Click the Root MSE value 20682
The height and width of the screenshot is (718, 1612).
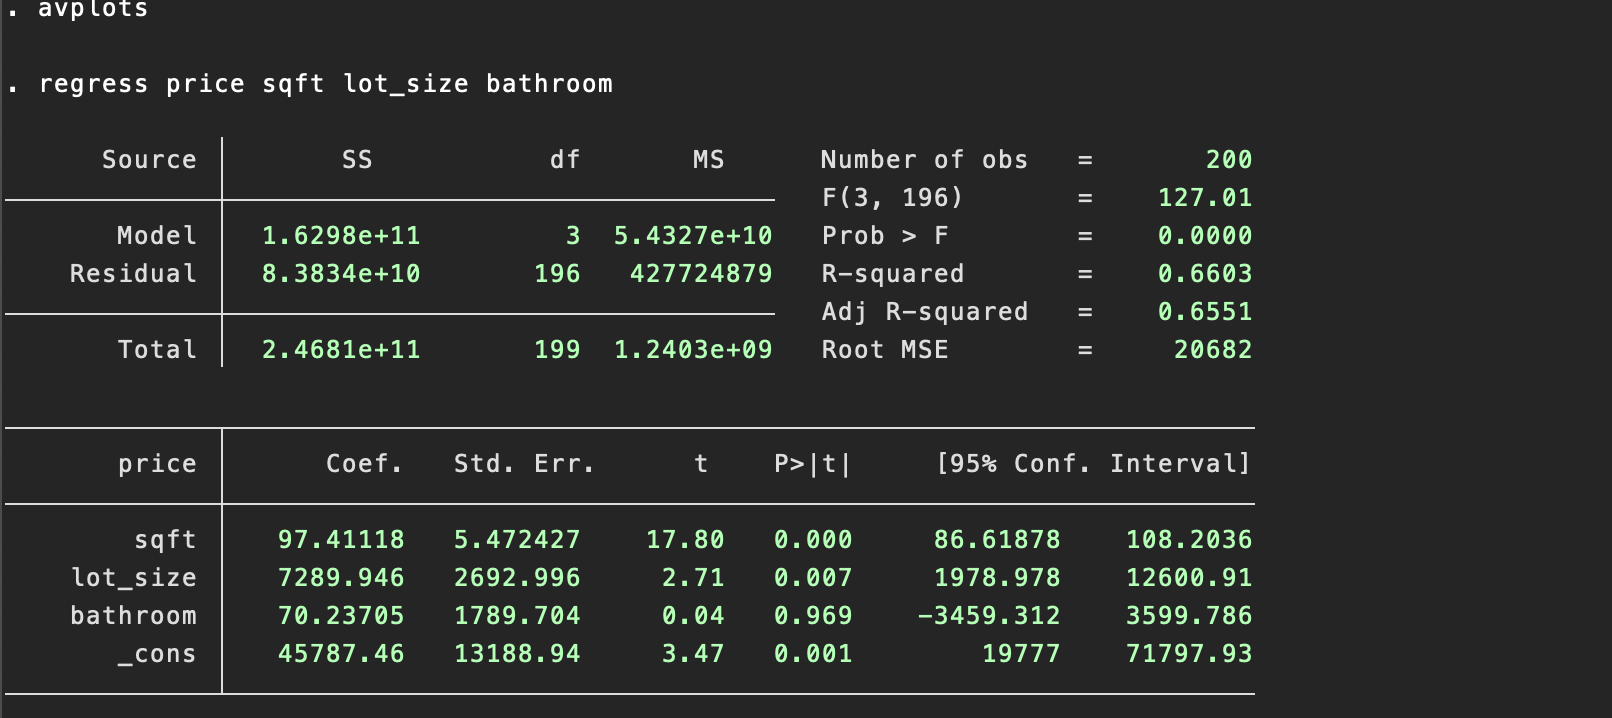1213,350
